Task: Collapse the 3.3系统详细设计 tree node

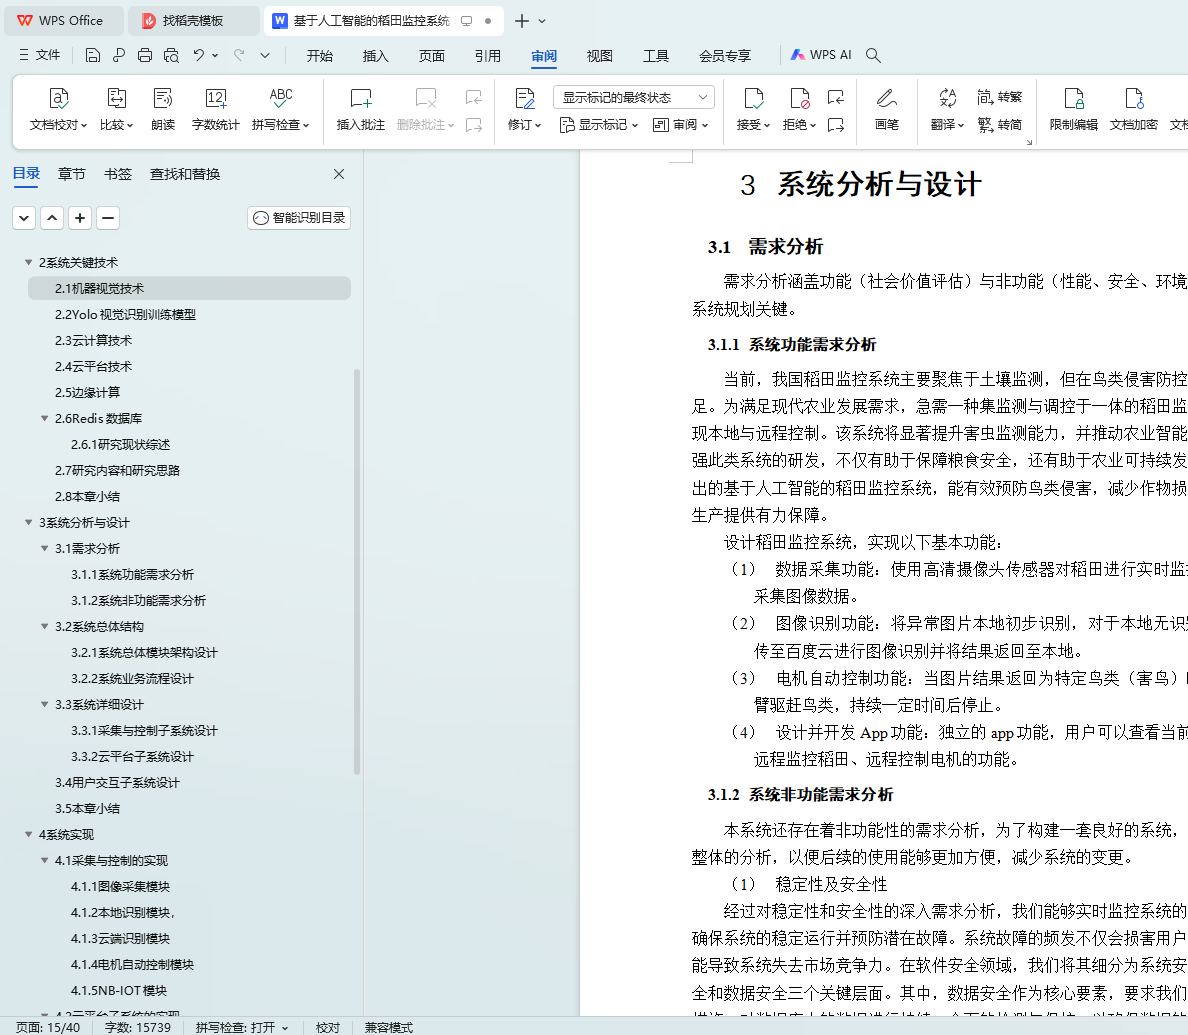Action: (x=45, y=704)
